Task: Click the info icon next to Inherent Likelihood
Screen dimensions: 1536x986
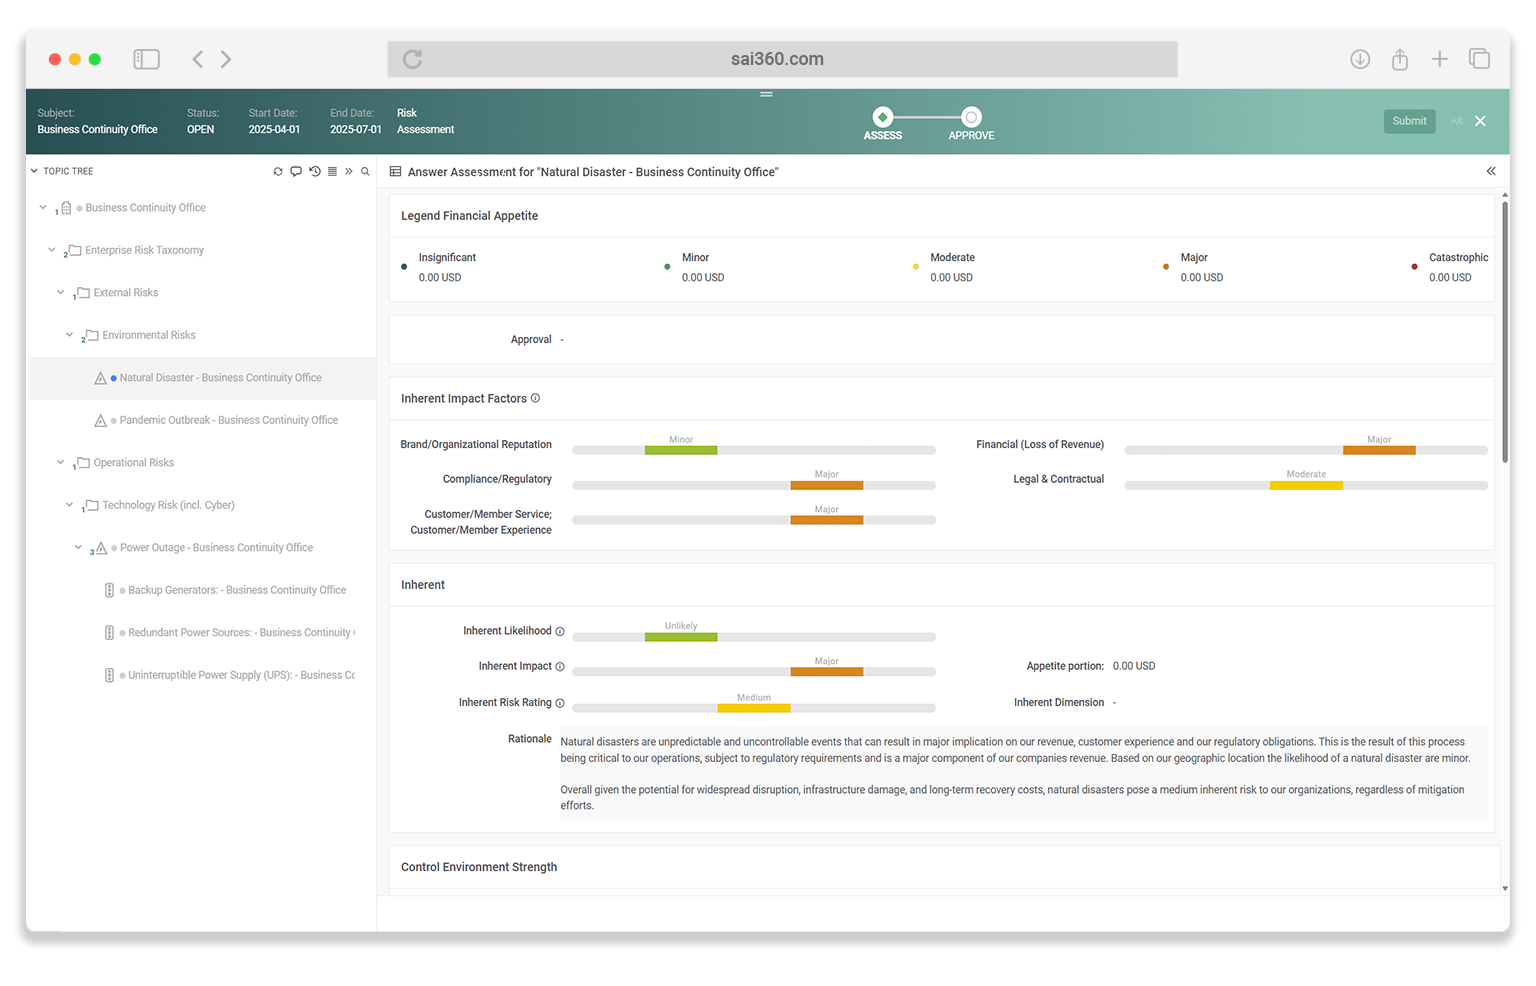Action: [560, 632]
